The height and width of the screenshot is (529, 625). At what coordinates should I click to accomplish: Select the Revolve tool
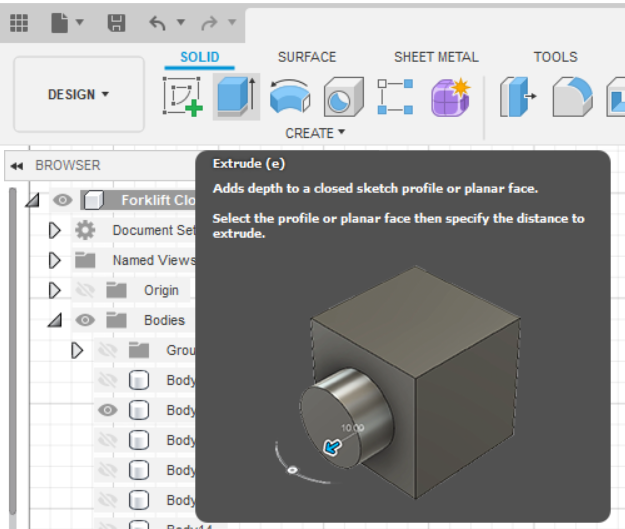pos(290,97)
